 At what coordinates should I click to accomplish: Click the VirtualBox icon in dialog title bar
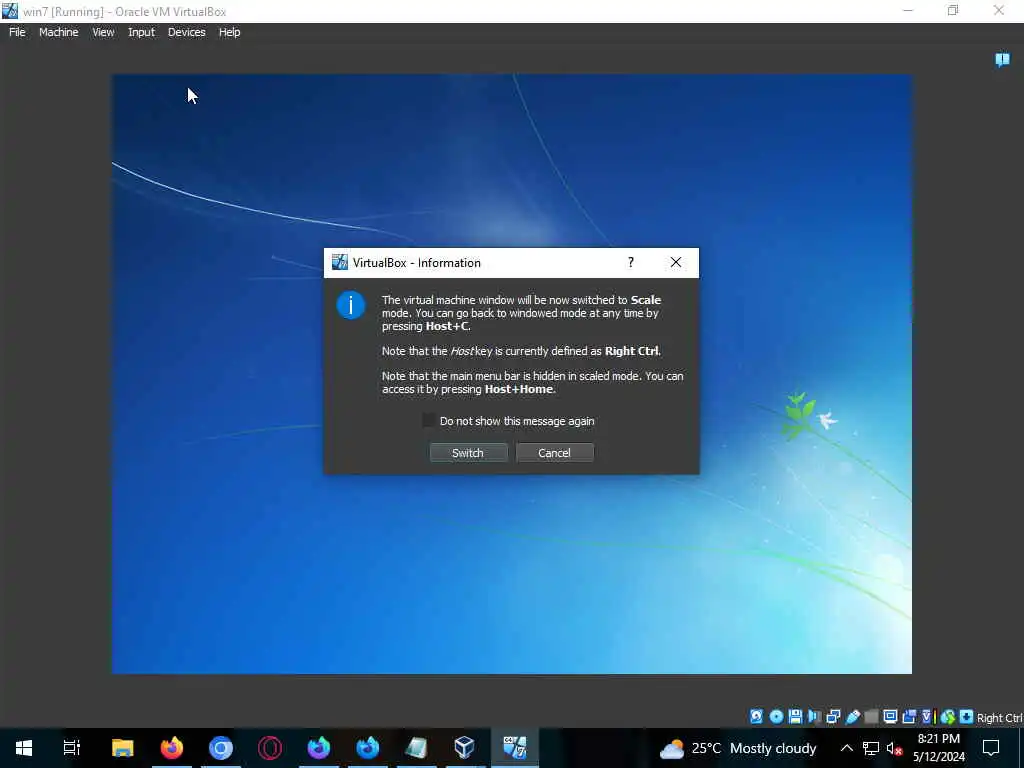tap(340, 263)
